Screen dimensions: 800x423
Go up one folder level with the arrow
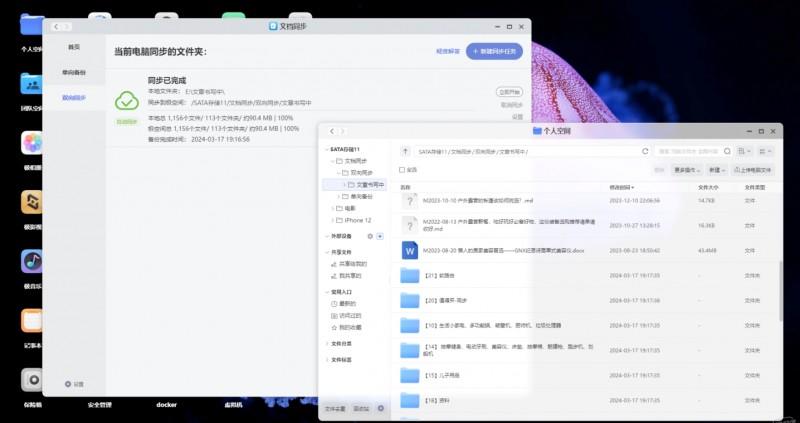(405, 152)
